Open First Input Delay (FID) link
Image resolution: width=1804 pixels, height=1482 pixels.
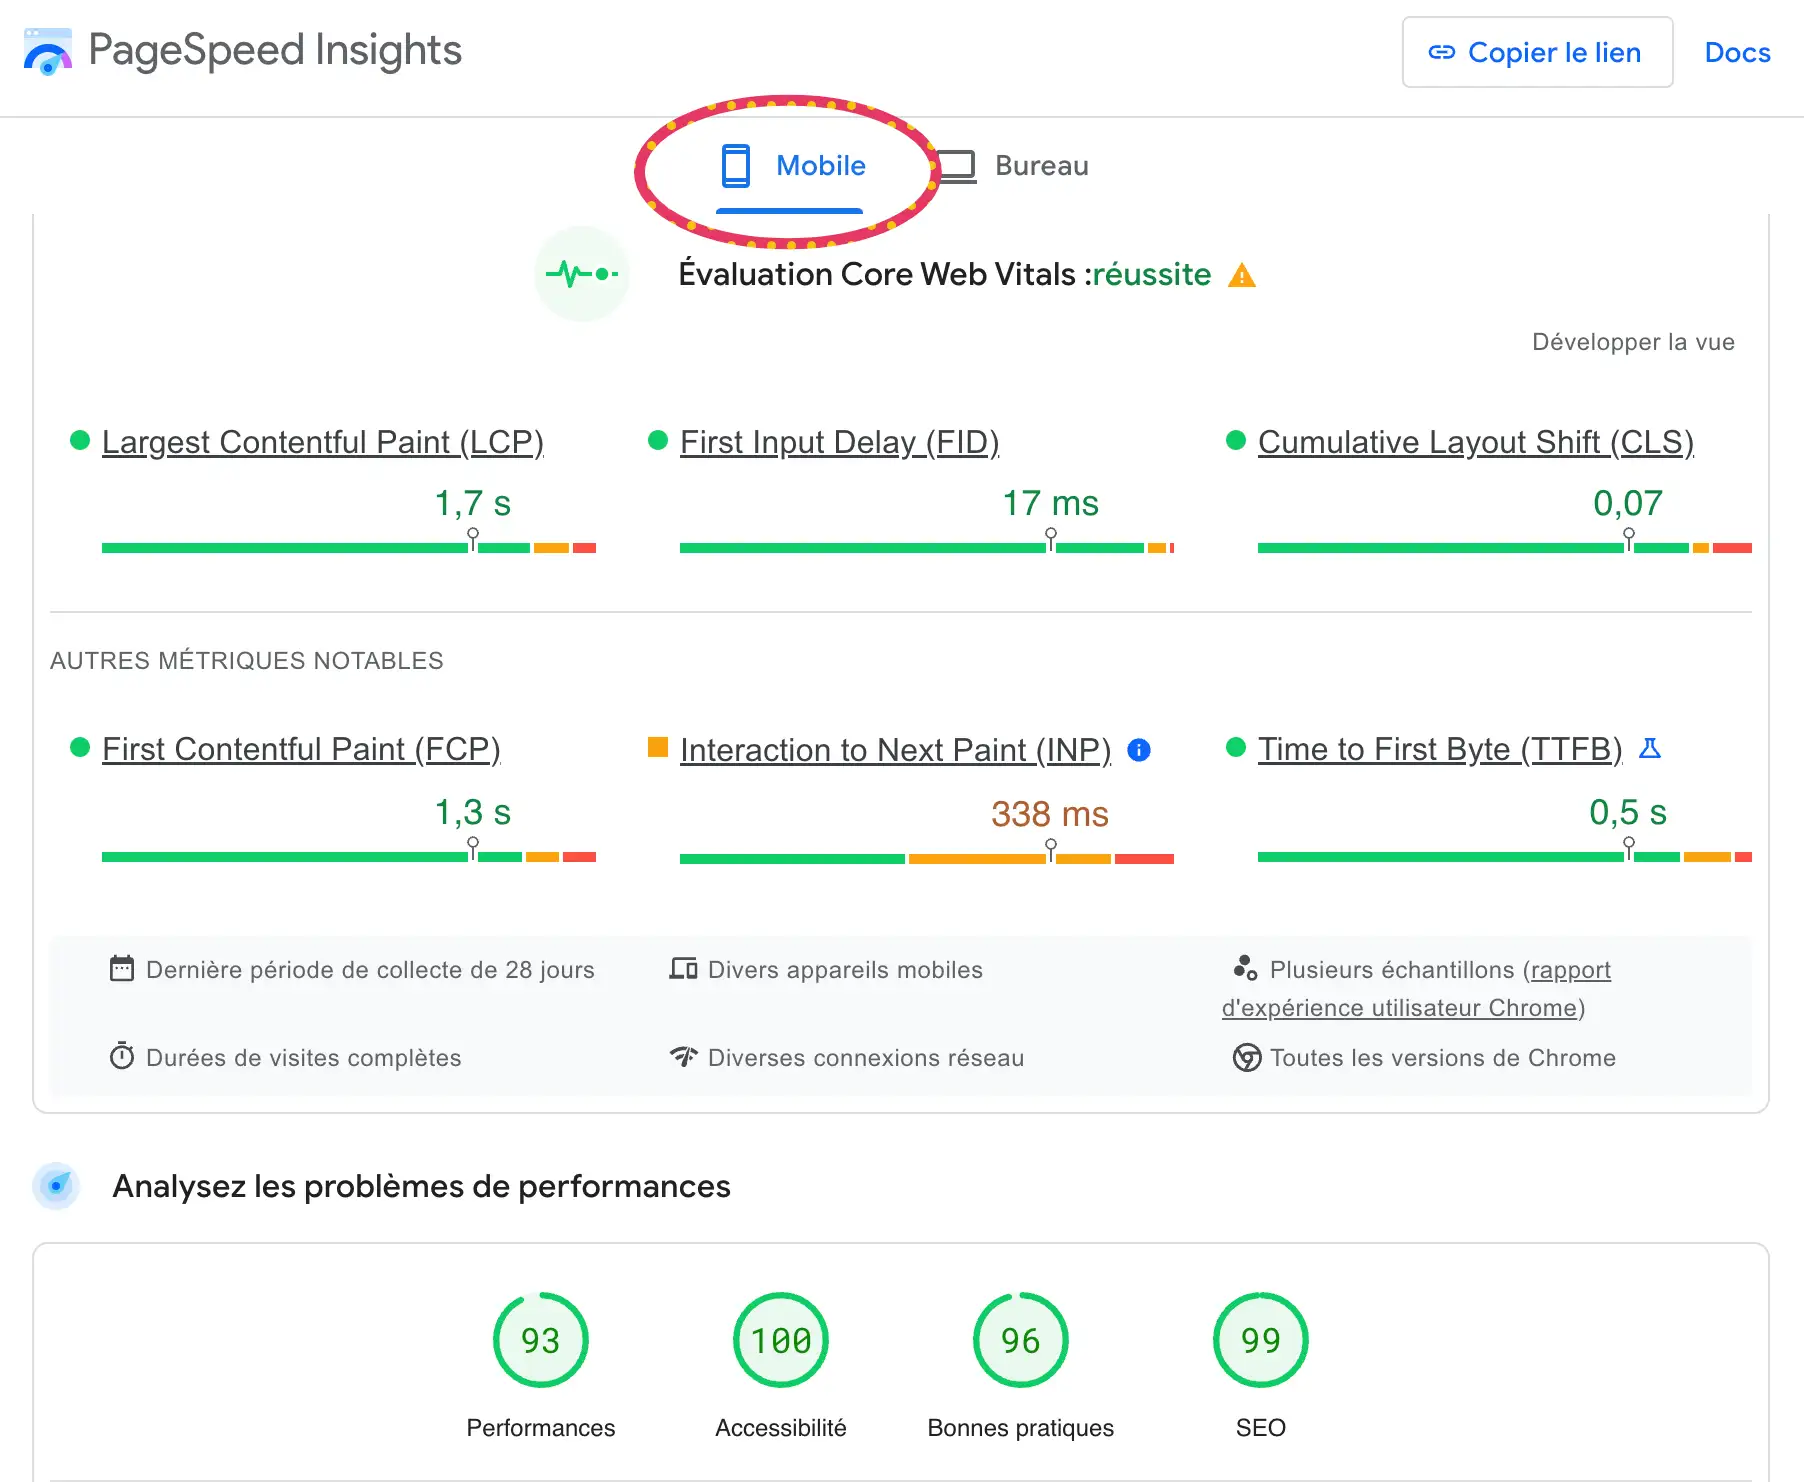[840, 442]
